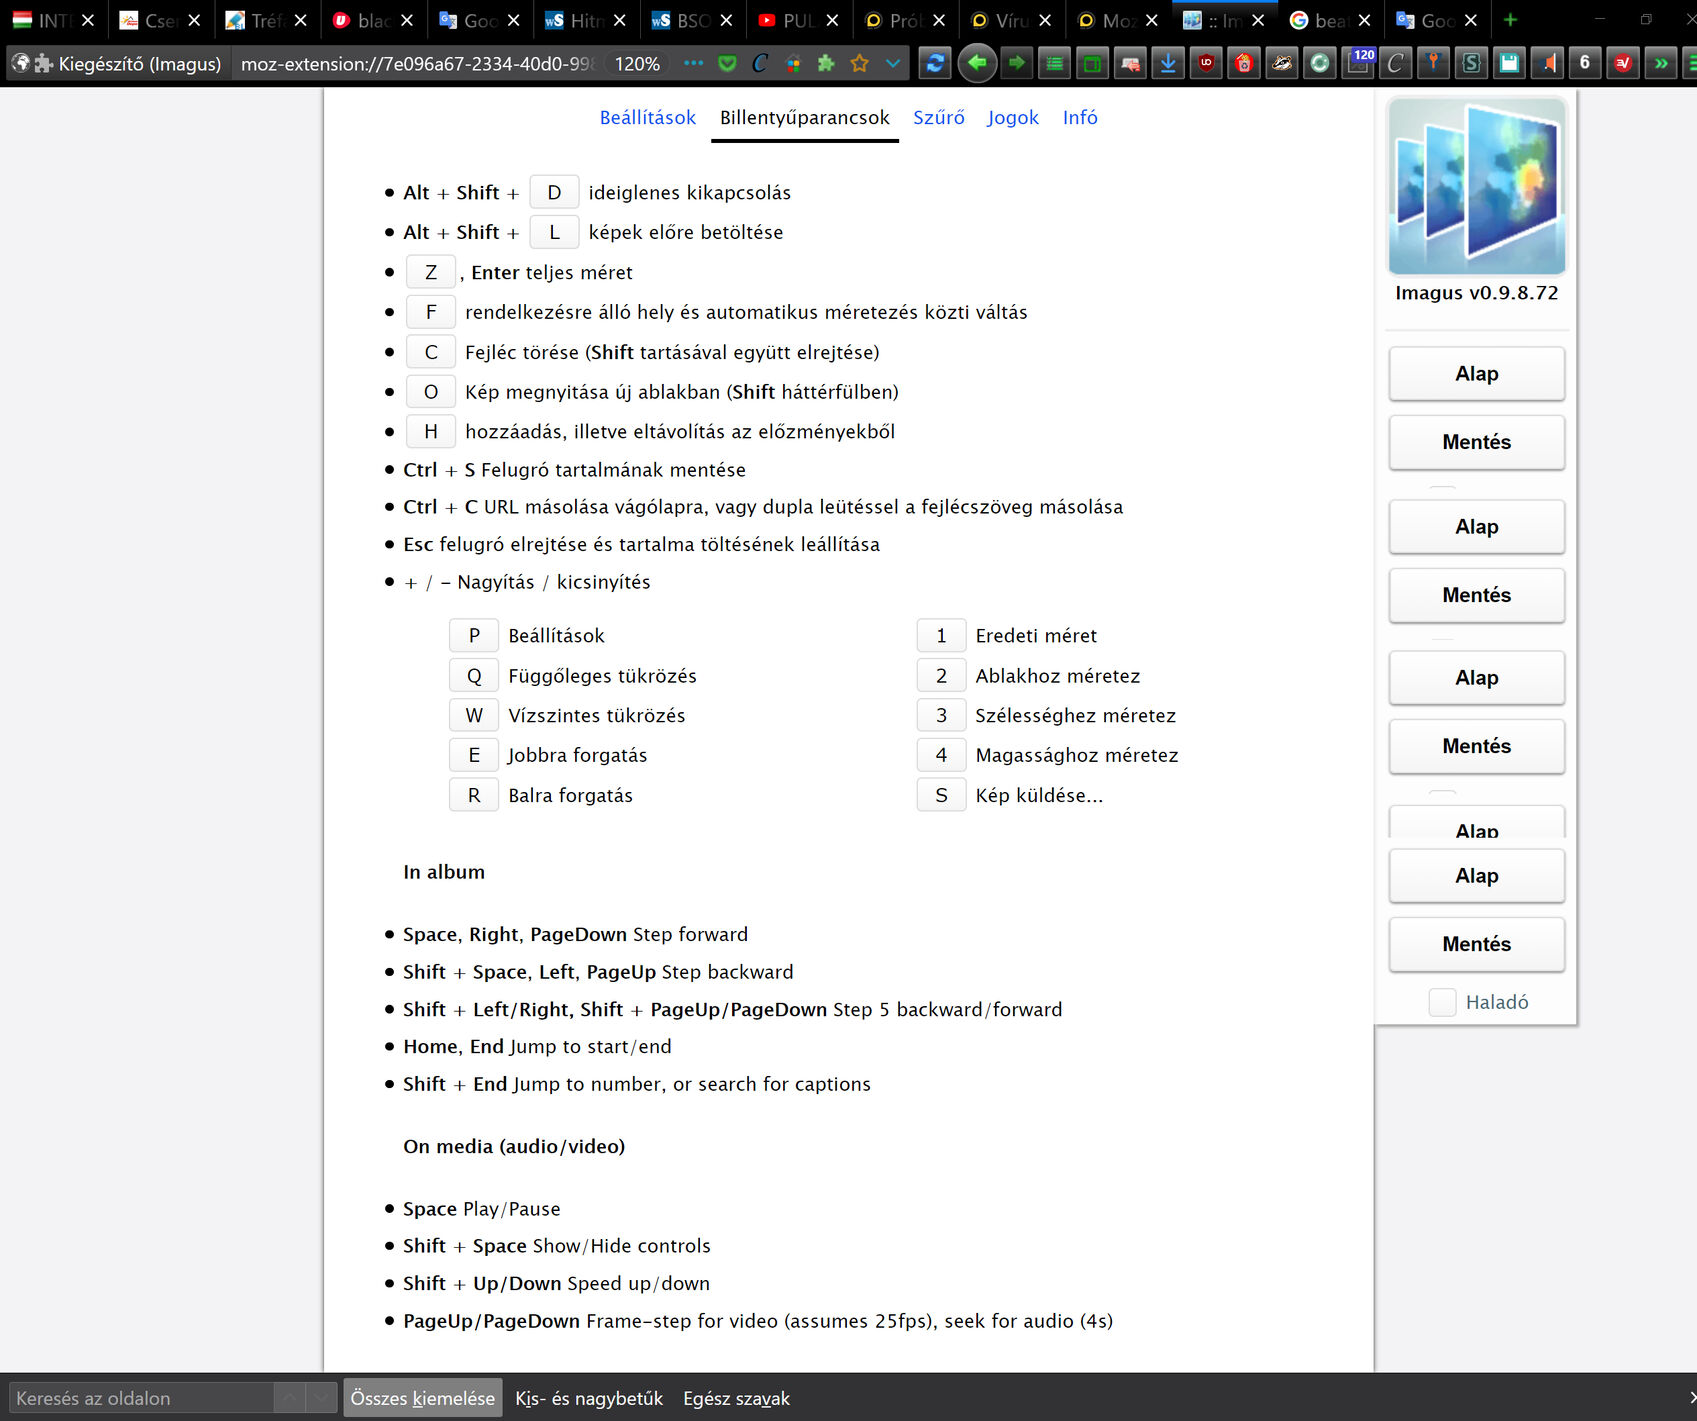
Task: Click the red house-shaped toolbar icon
Action: tap(1244, 63)
